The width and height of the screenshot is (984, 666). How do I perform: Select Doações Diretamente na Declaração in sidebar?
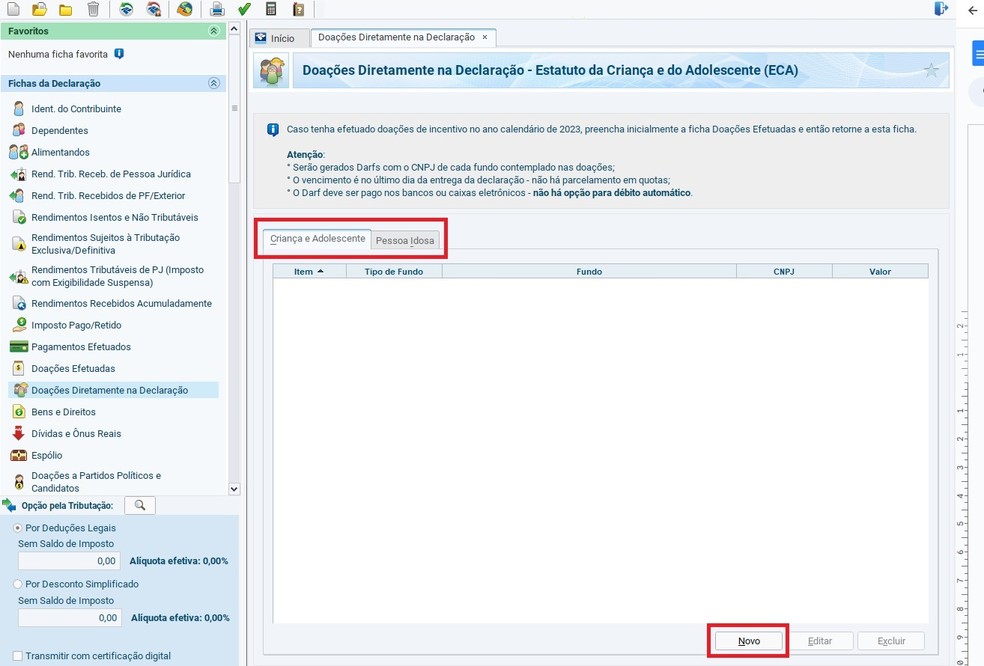(x=114, y=390)
